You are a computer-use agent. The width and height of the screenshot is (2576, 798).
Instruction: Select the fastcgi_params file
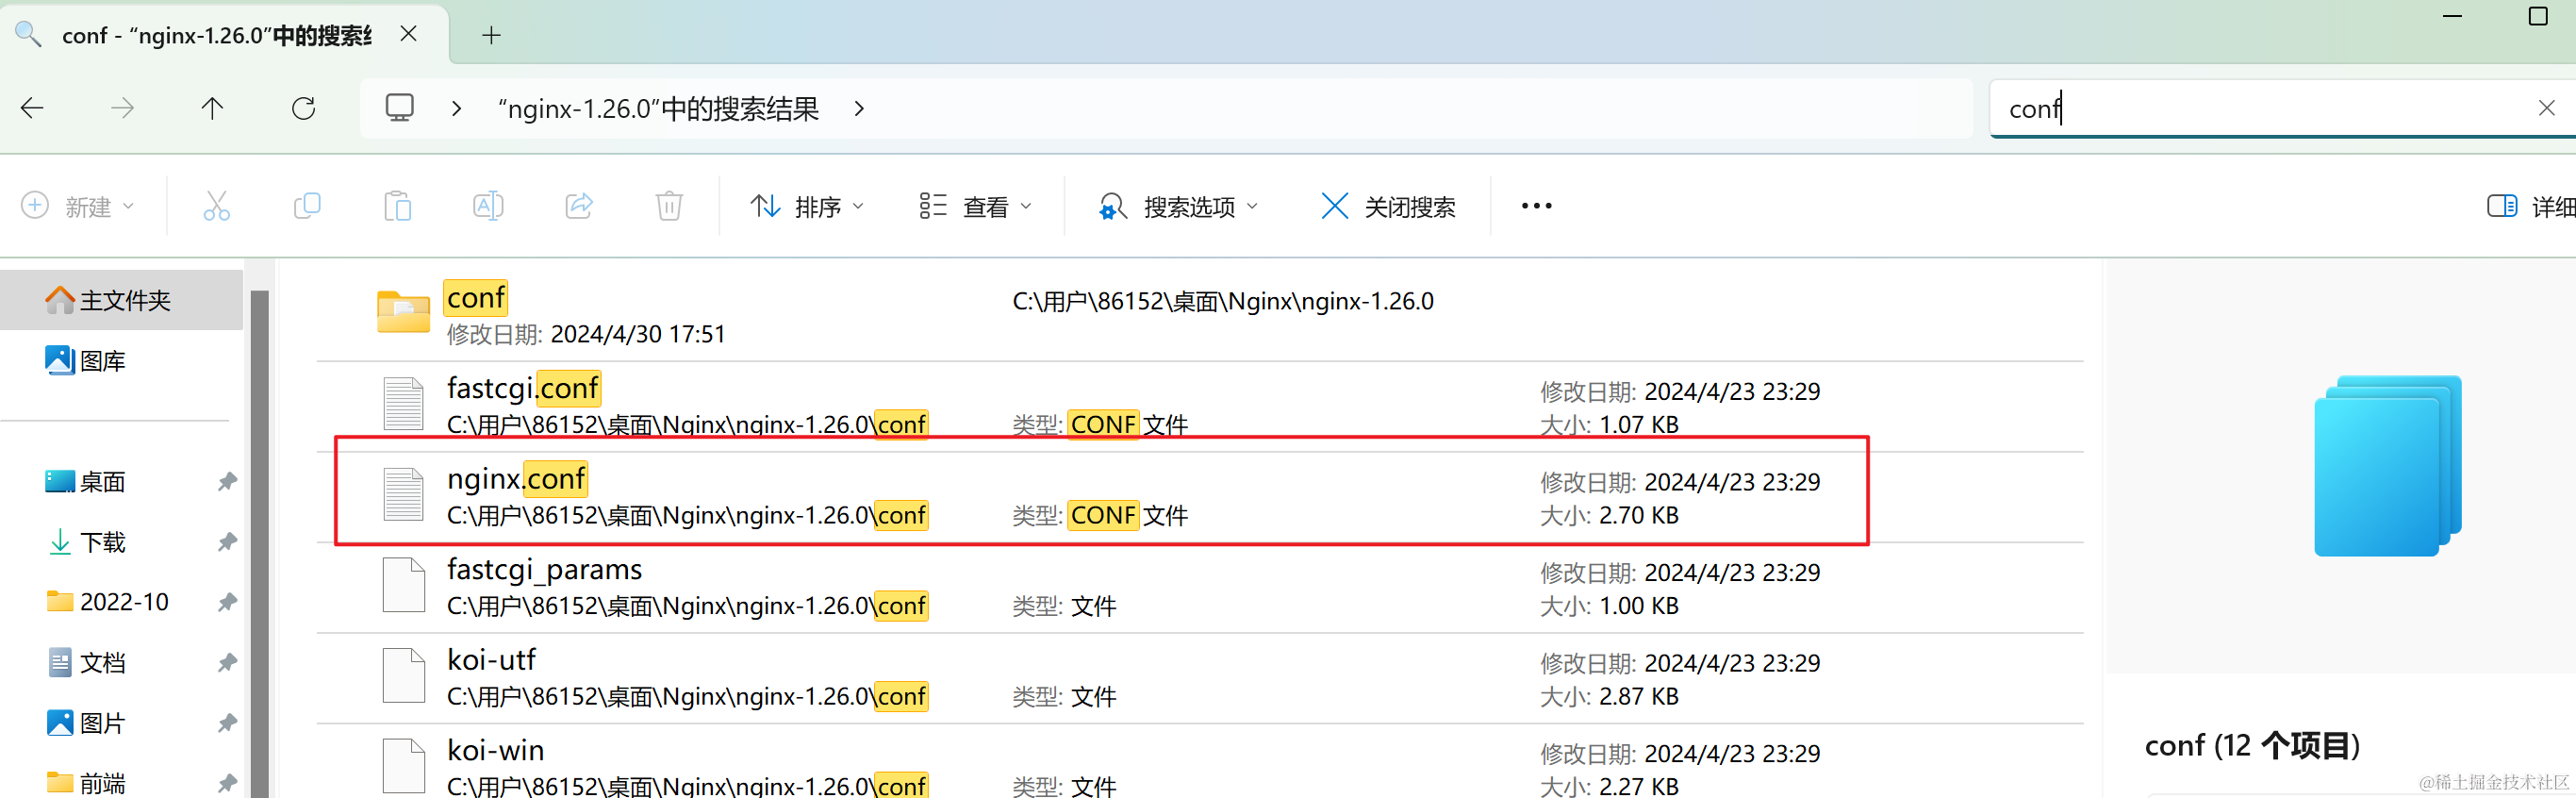point(1200,587)
